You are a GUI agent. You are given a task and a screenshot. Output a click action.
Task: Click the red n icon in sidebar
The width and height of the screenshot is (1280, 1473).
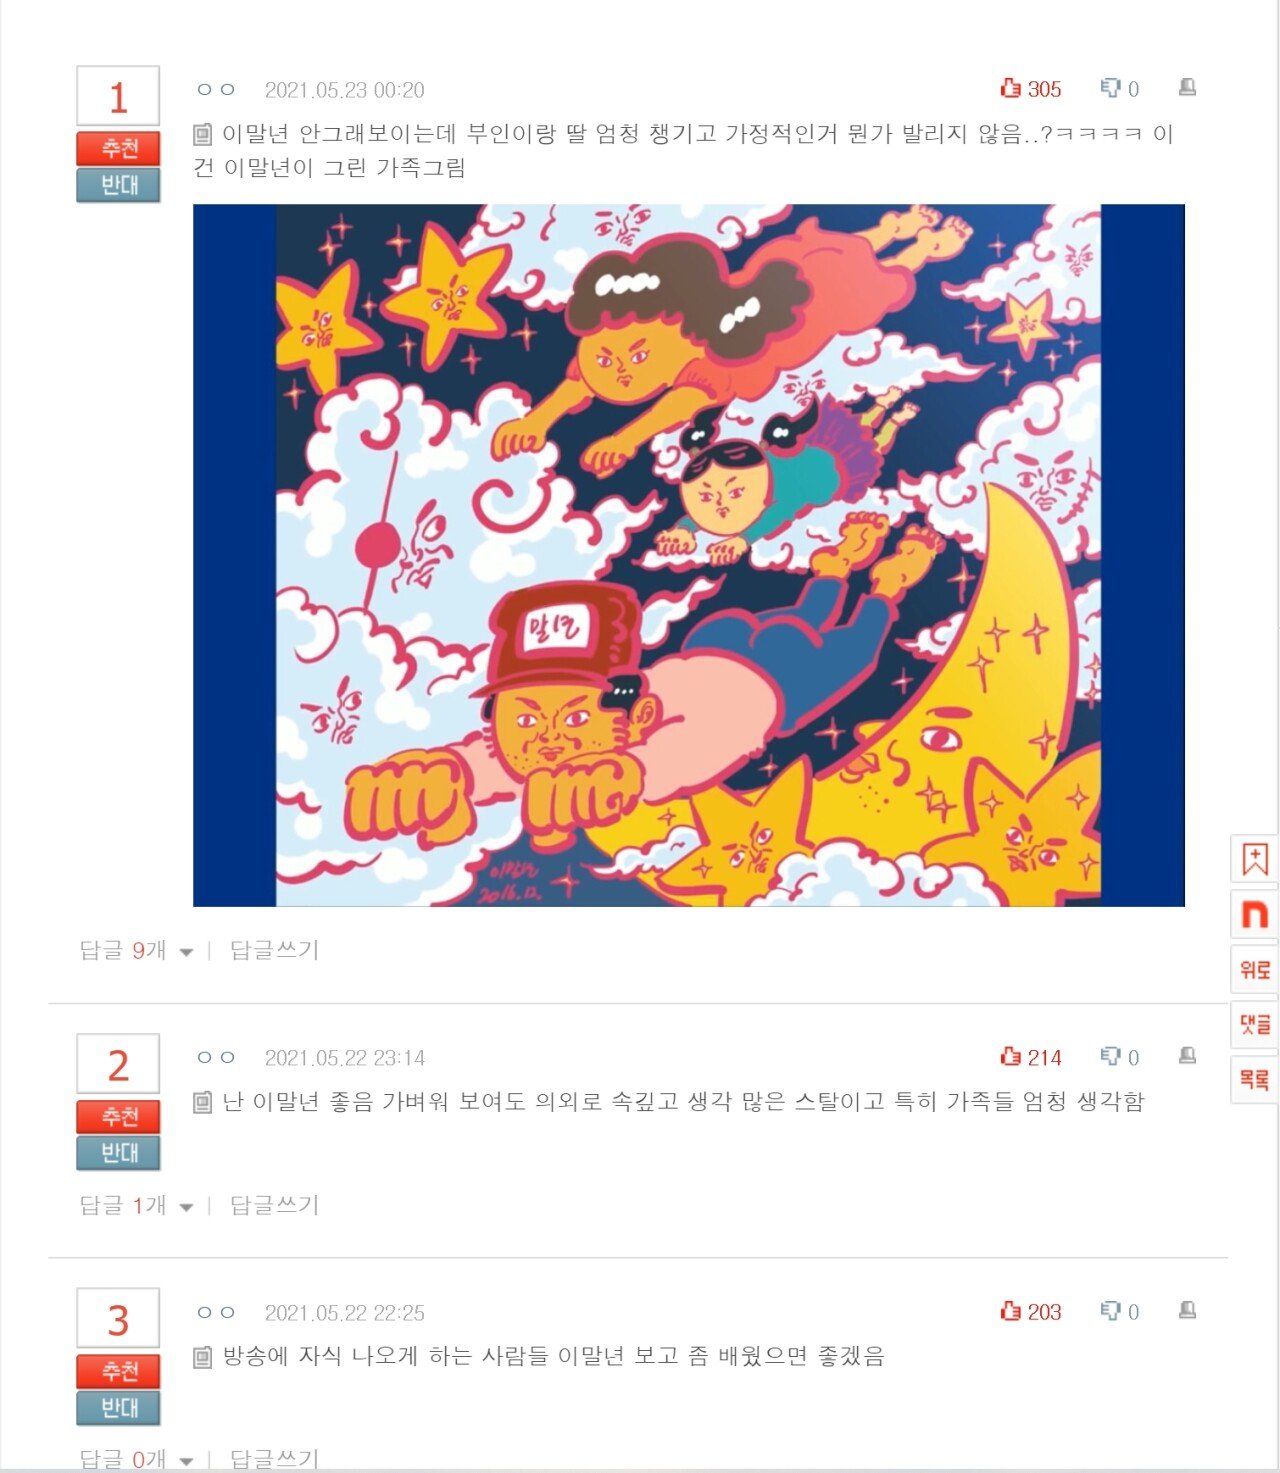point(1255,914)
